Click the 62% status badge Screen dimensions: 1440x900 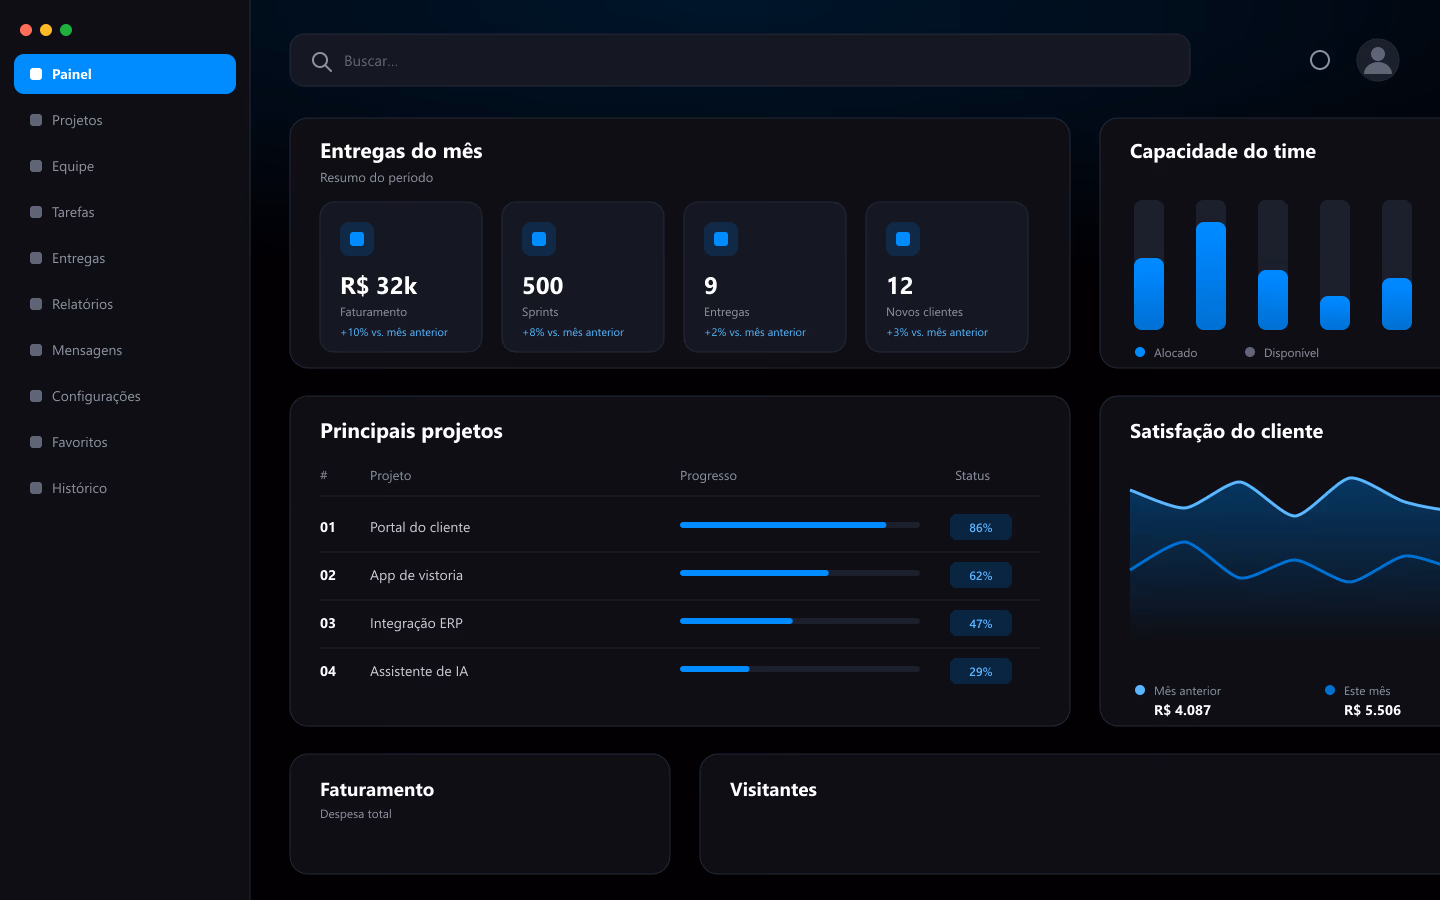pyautogui.click(x=981, y=575)
